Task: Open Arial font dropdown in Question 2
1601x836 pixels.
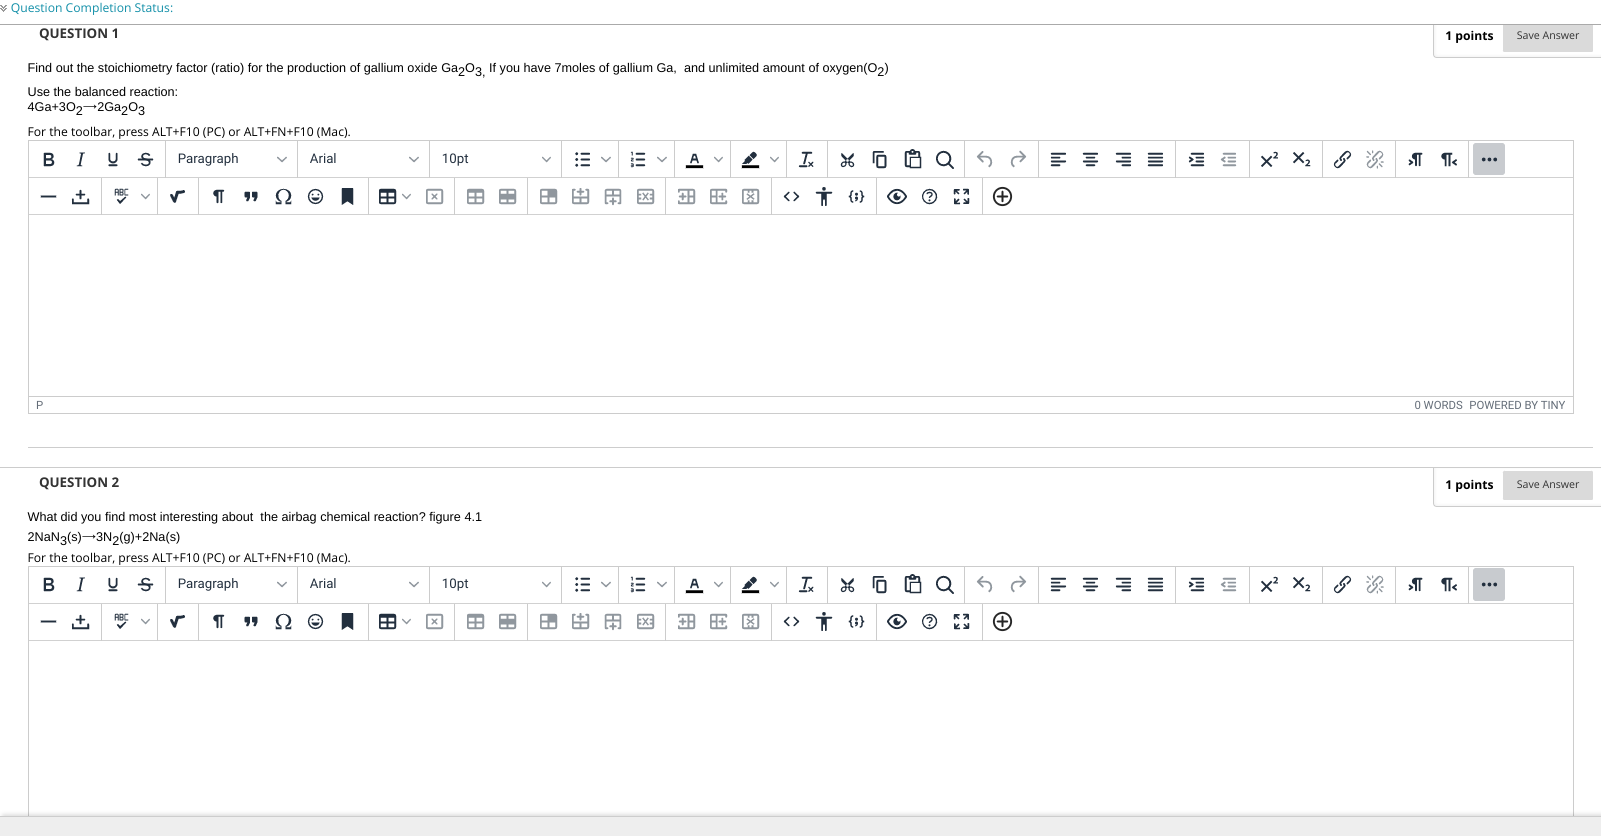Action: [364, 584]
